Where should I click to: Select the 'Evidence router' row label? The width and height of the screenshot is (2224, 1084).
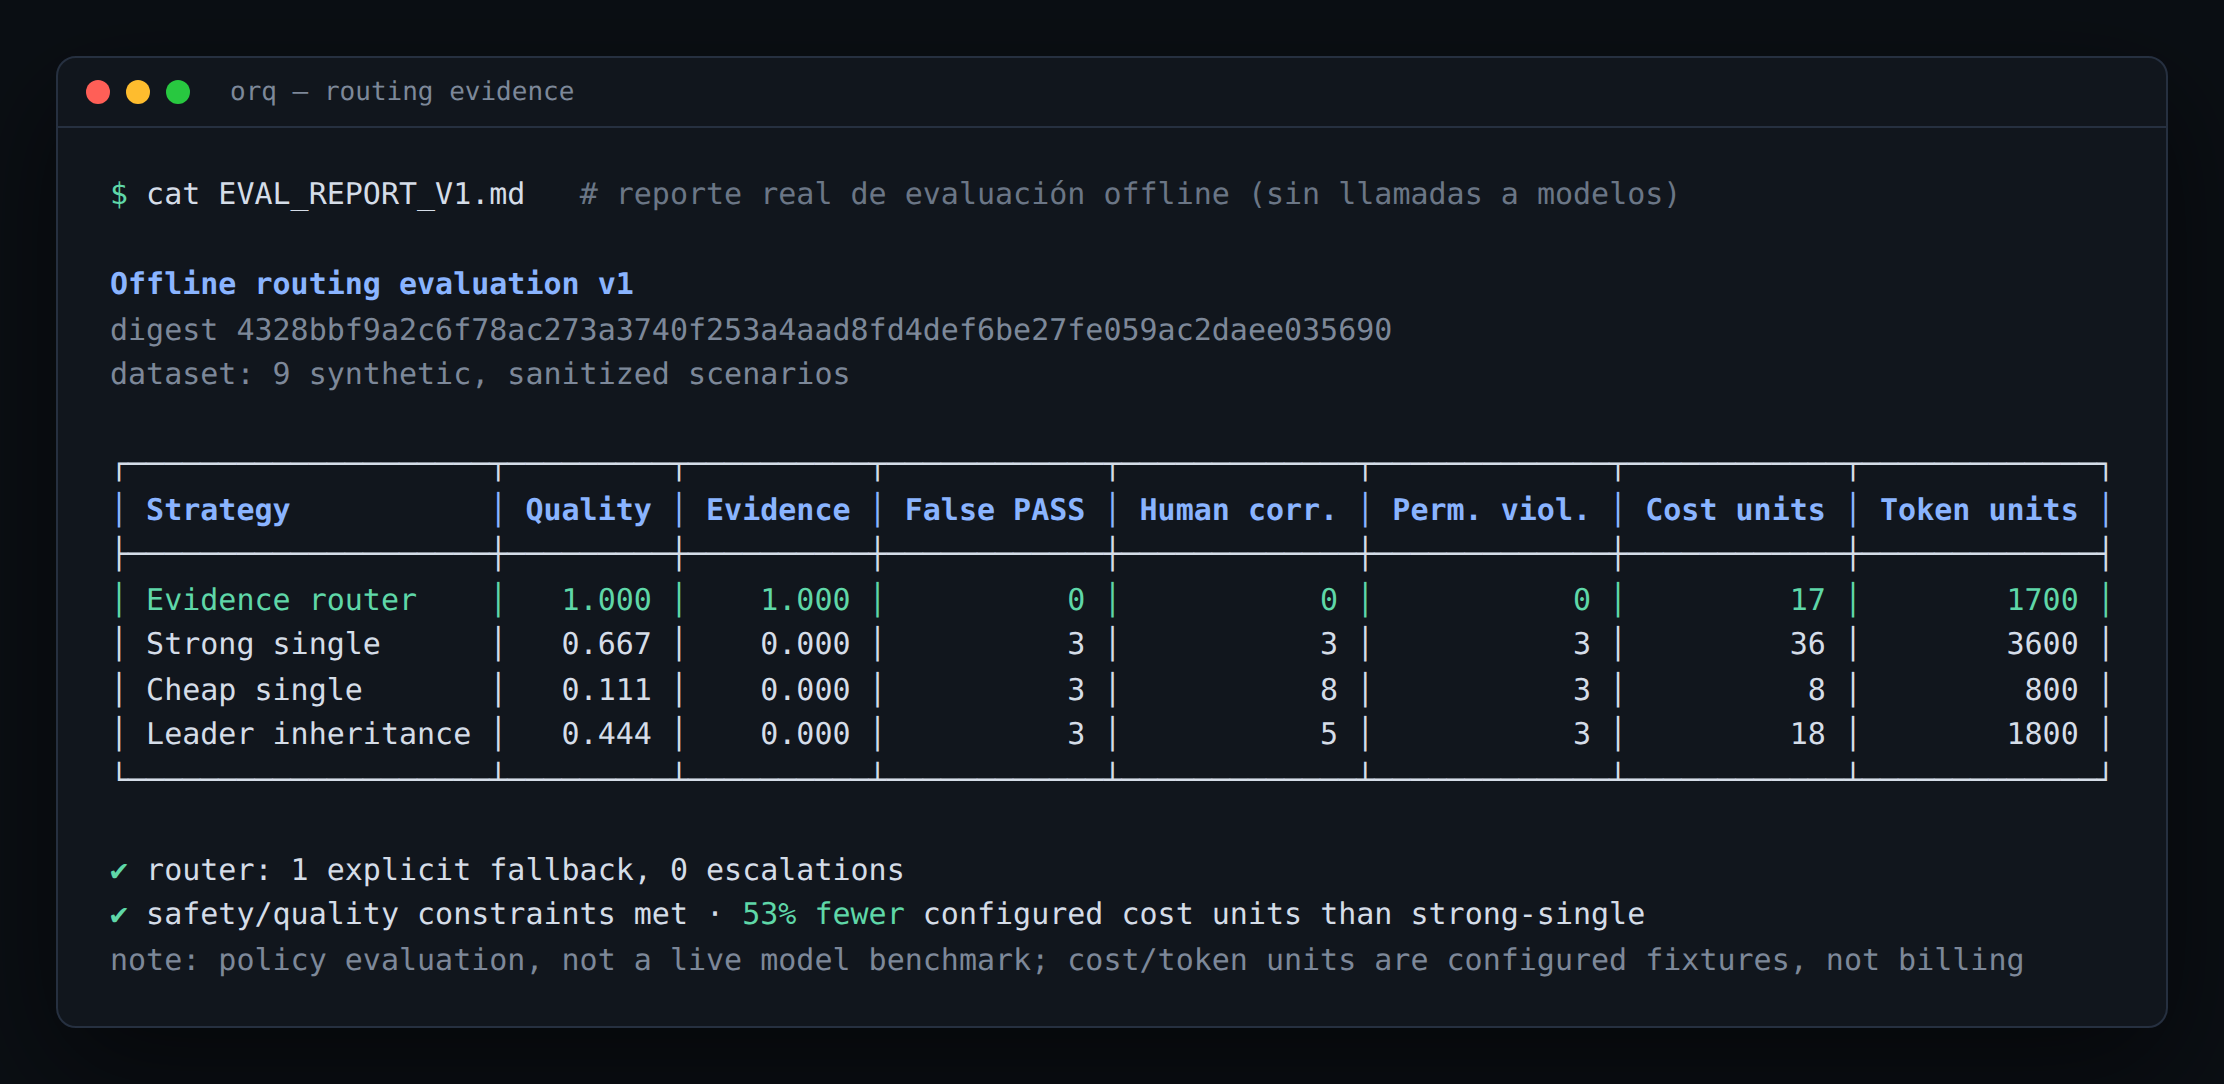(x=281, y=600)
